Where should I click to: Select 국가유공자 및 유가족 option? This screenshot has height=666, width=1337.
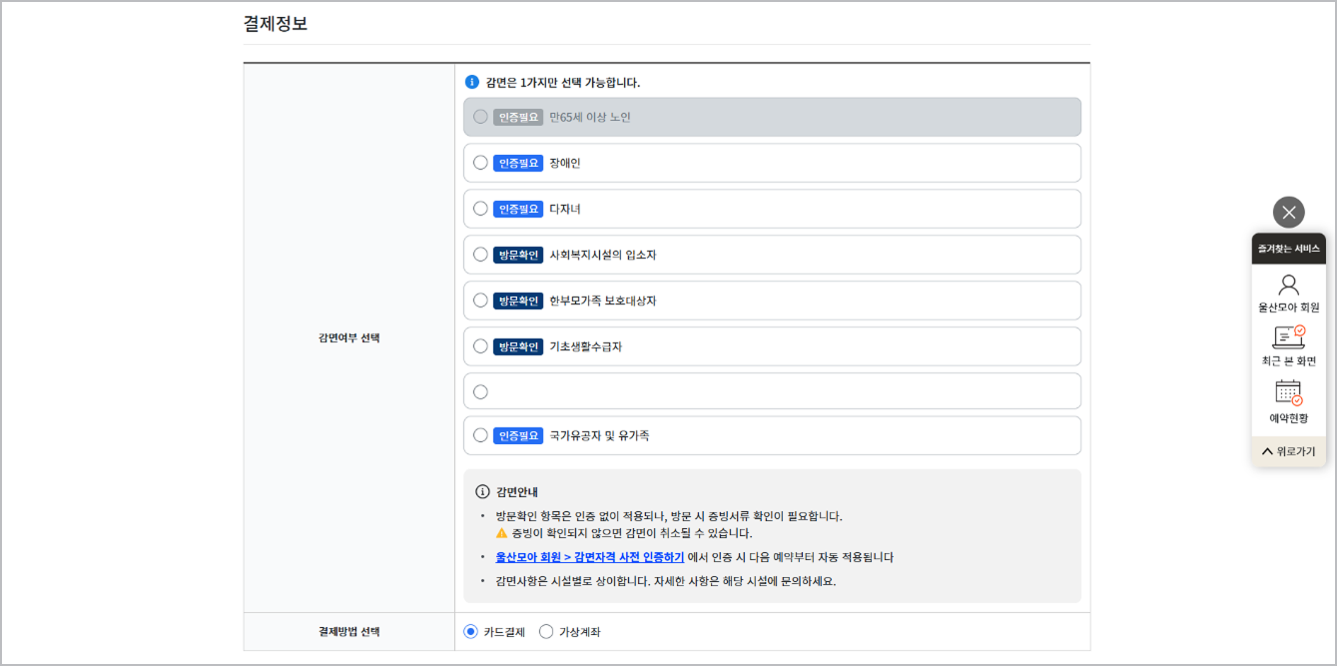tap(480, 434)
